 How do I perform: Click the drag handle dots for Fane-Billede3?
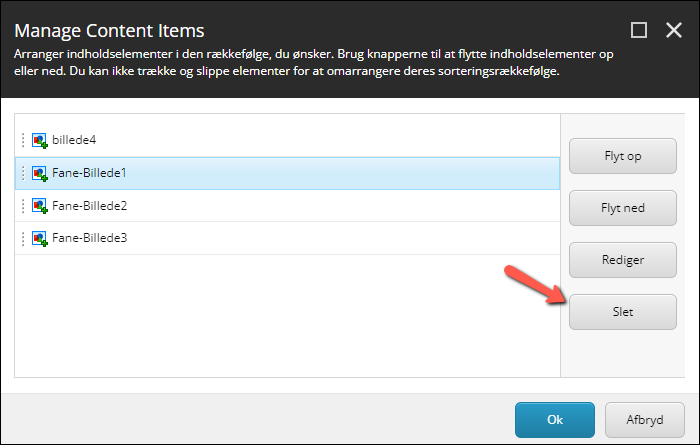tap(23, 238)
